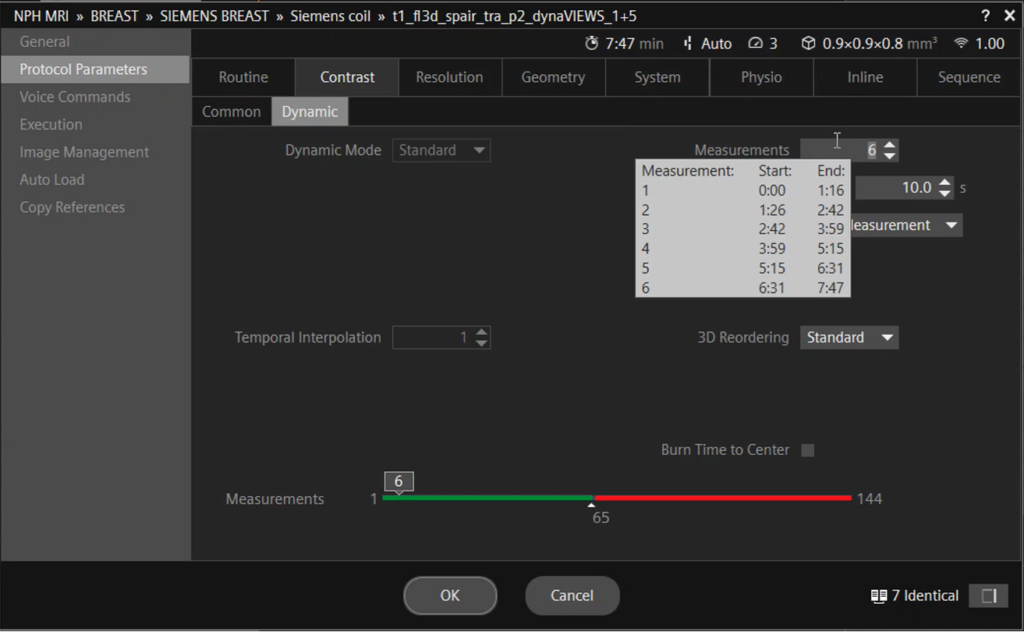Click the voxel size cube icon

(808, 44)
